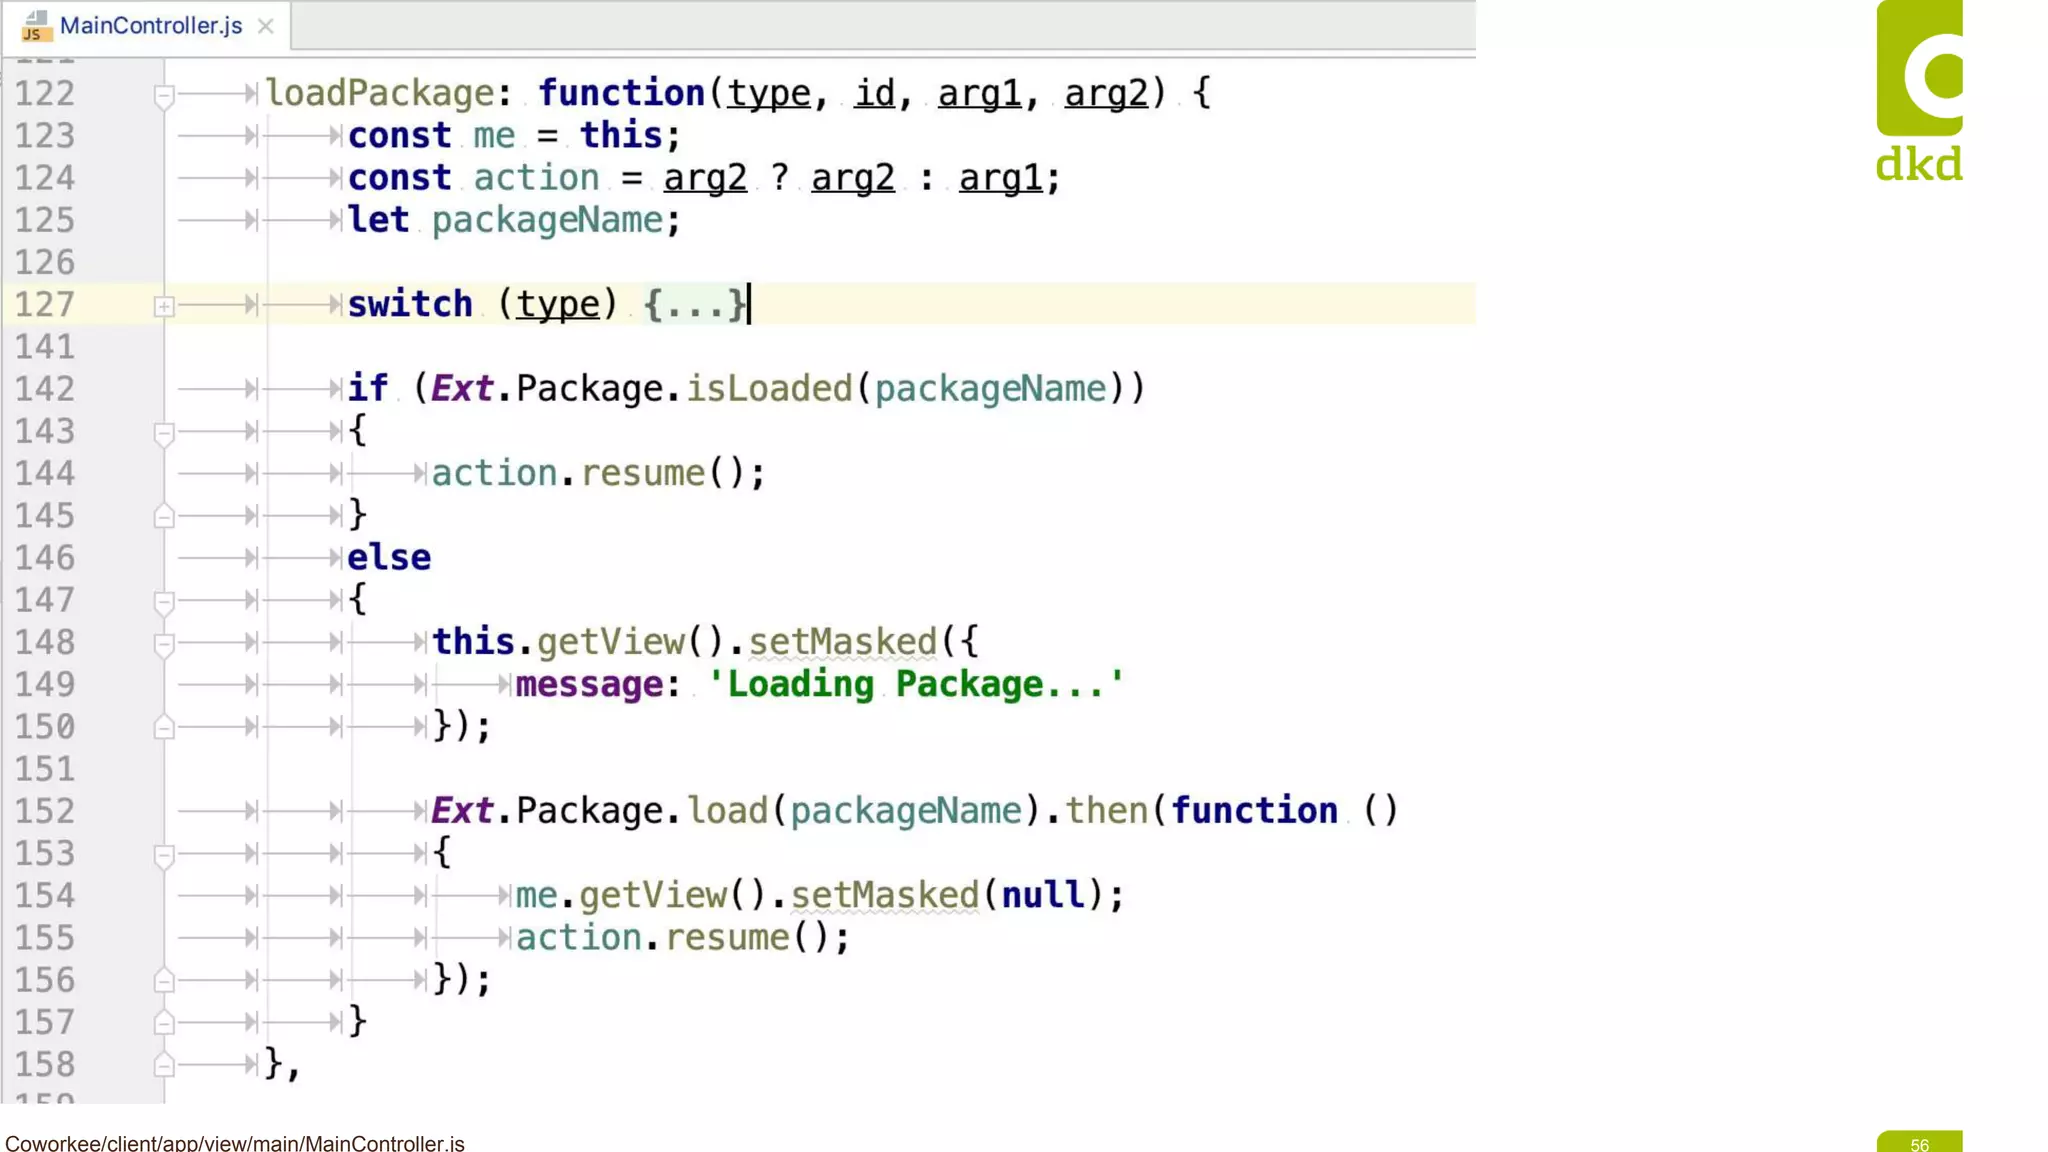The height and width of the screenshot is (1152, 2048).
Task: Collapse setMasked call at line 148
Action: click(x=164, y=644)
